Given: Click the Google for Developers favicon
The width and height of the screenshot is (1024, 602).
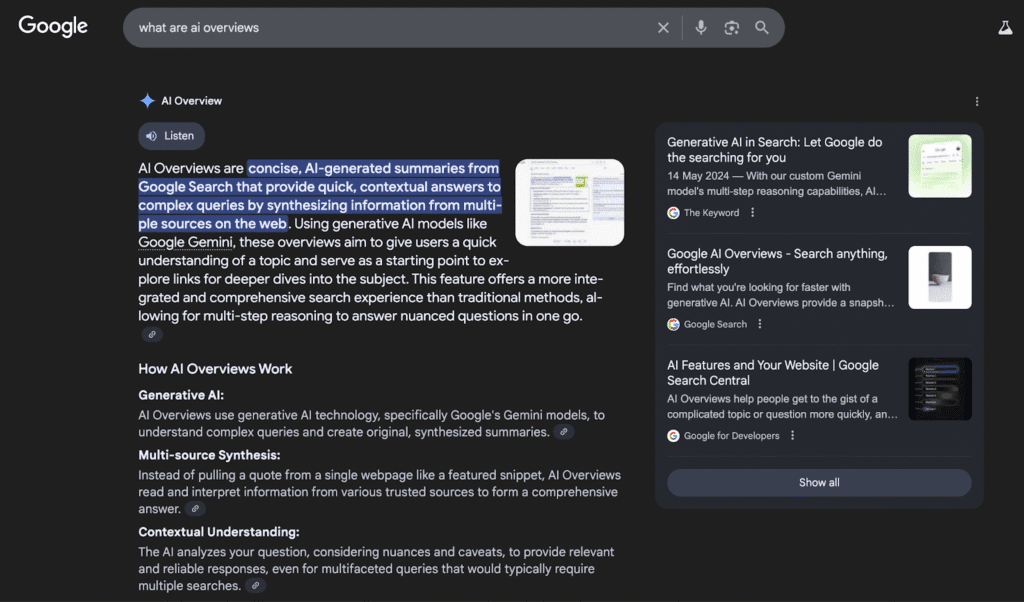Looking at the screenshot, I should [x=673, y=436].
